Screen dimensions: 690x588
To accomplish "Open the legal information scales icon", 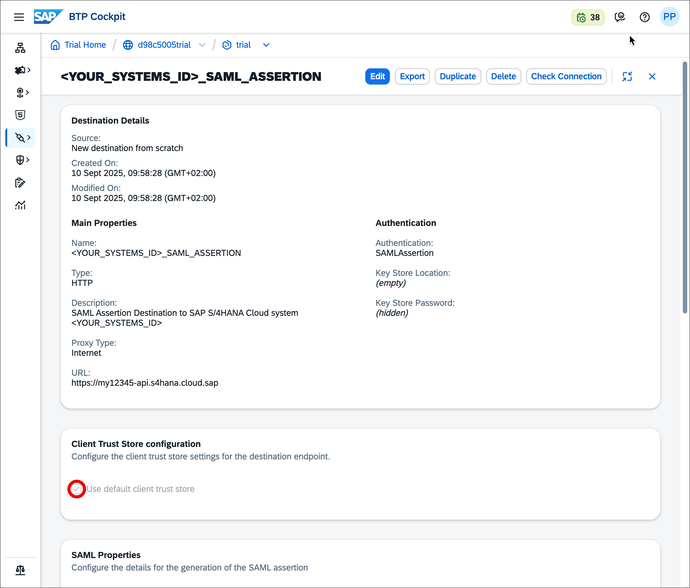I will 20,570.
